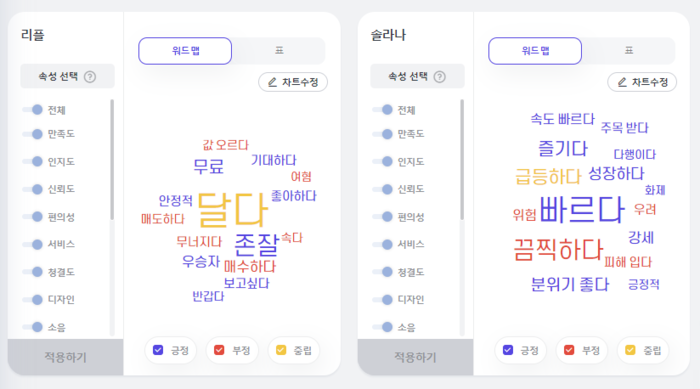Viewport: 700px width, 389px height.
Task: Click help icon beside 속성 선택 in 솔라나 panel
Action: (440, 77)
